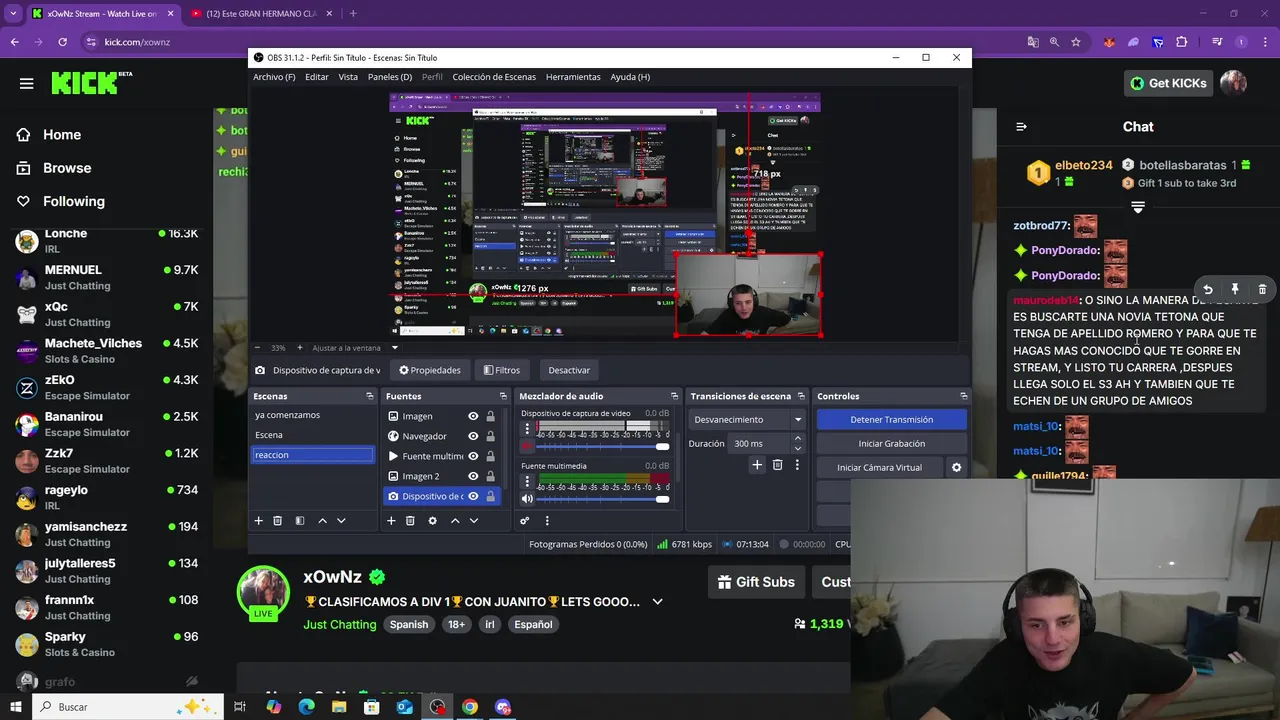
Task: Click Iniciar Cámara Virtual button
Action: pos(879,467)
